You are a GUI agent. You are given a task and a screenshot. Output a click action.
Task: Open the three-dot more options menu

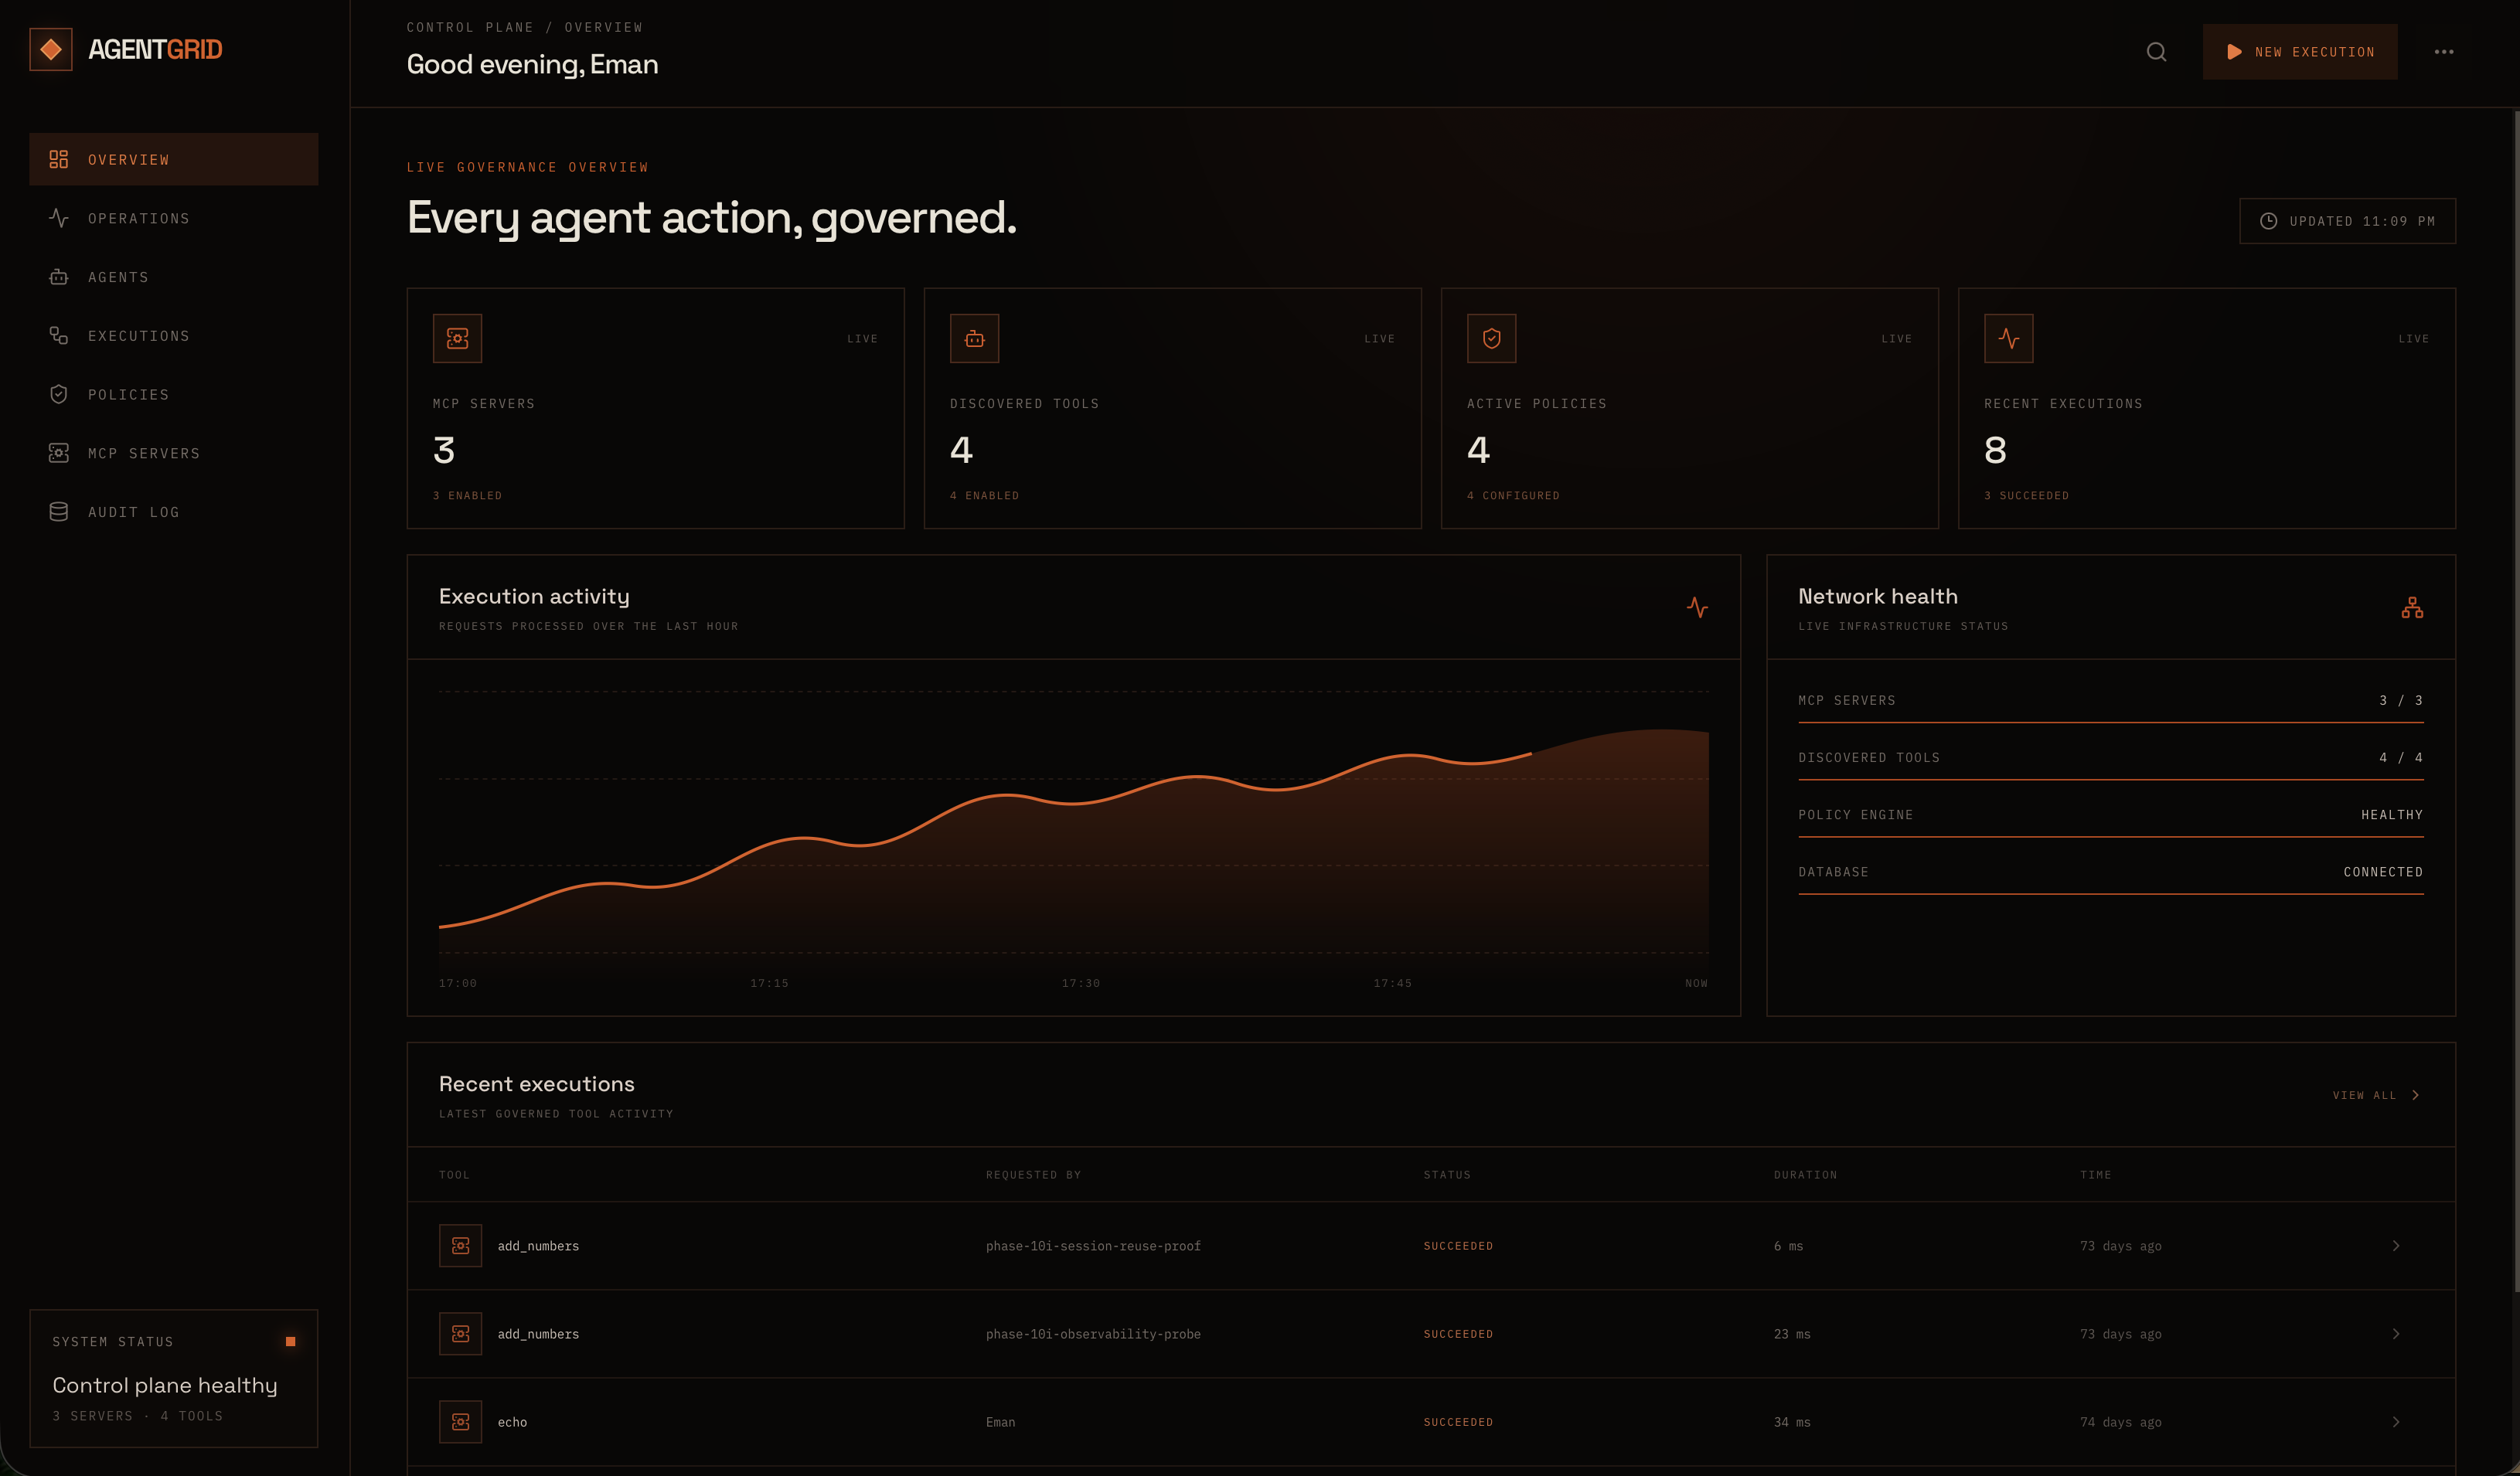tap(2443, 52)
